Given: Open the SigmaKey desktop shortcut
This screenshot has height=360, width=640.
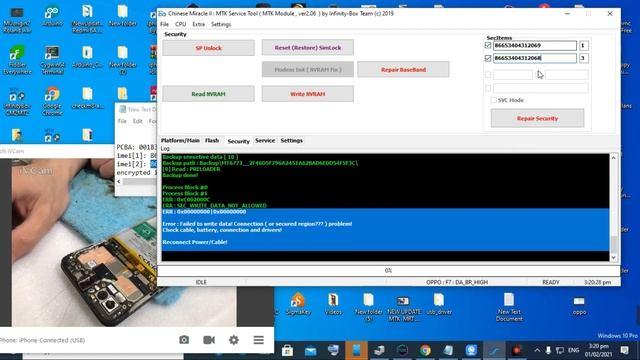Looking at the screenshot, I should coord(298,304).
